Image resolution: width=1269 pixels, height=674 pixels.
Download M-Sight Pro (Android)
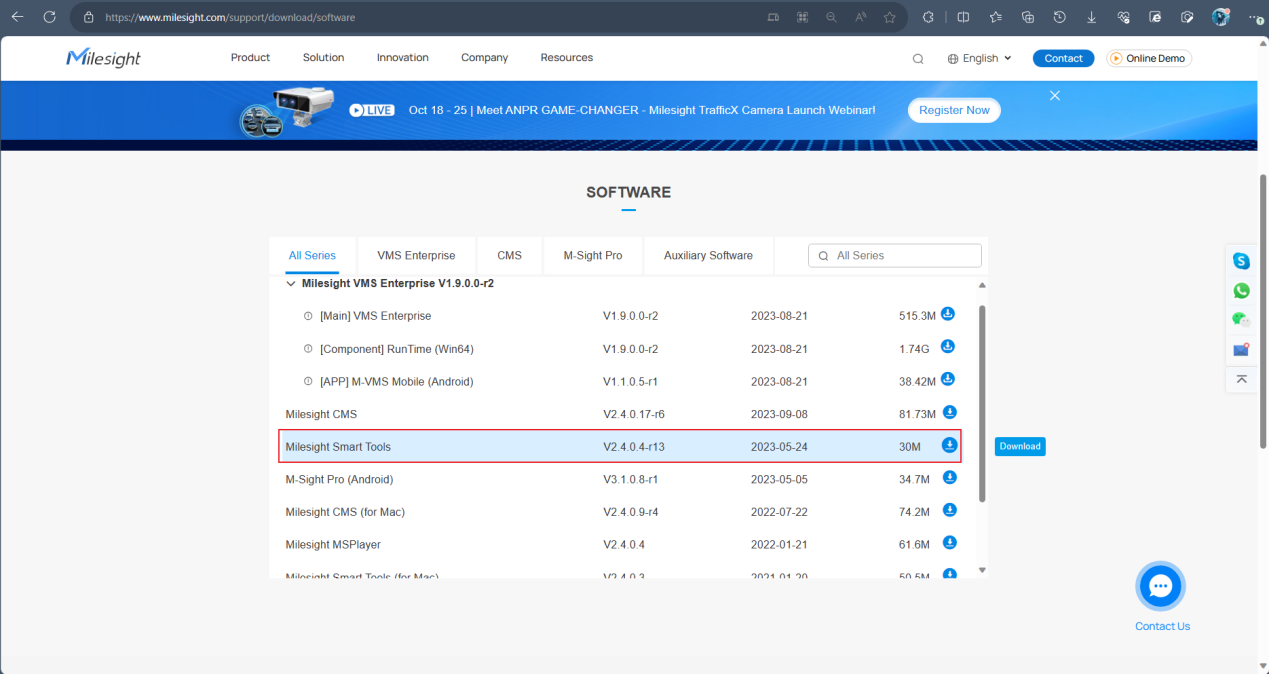[950, 478]
